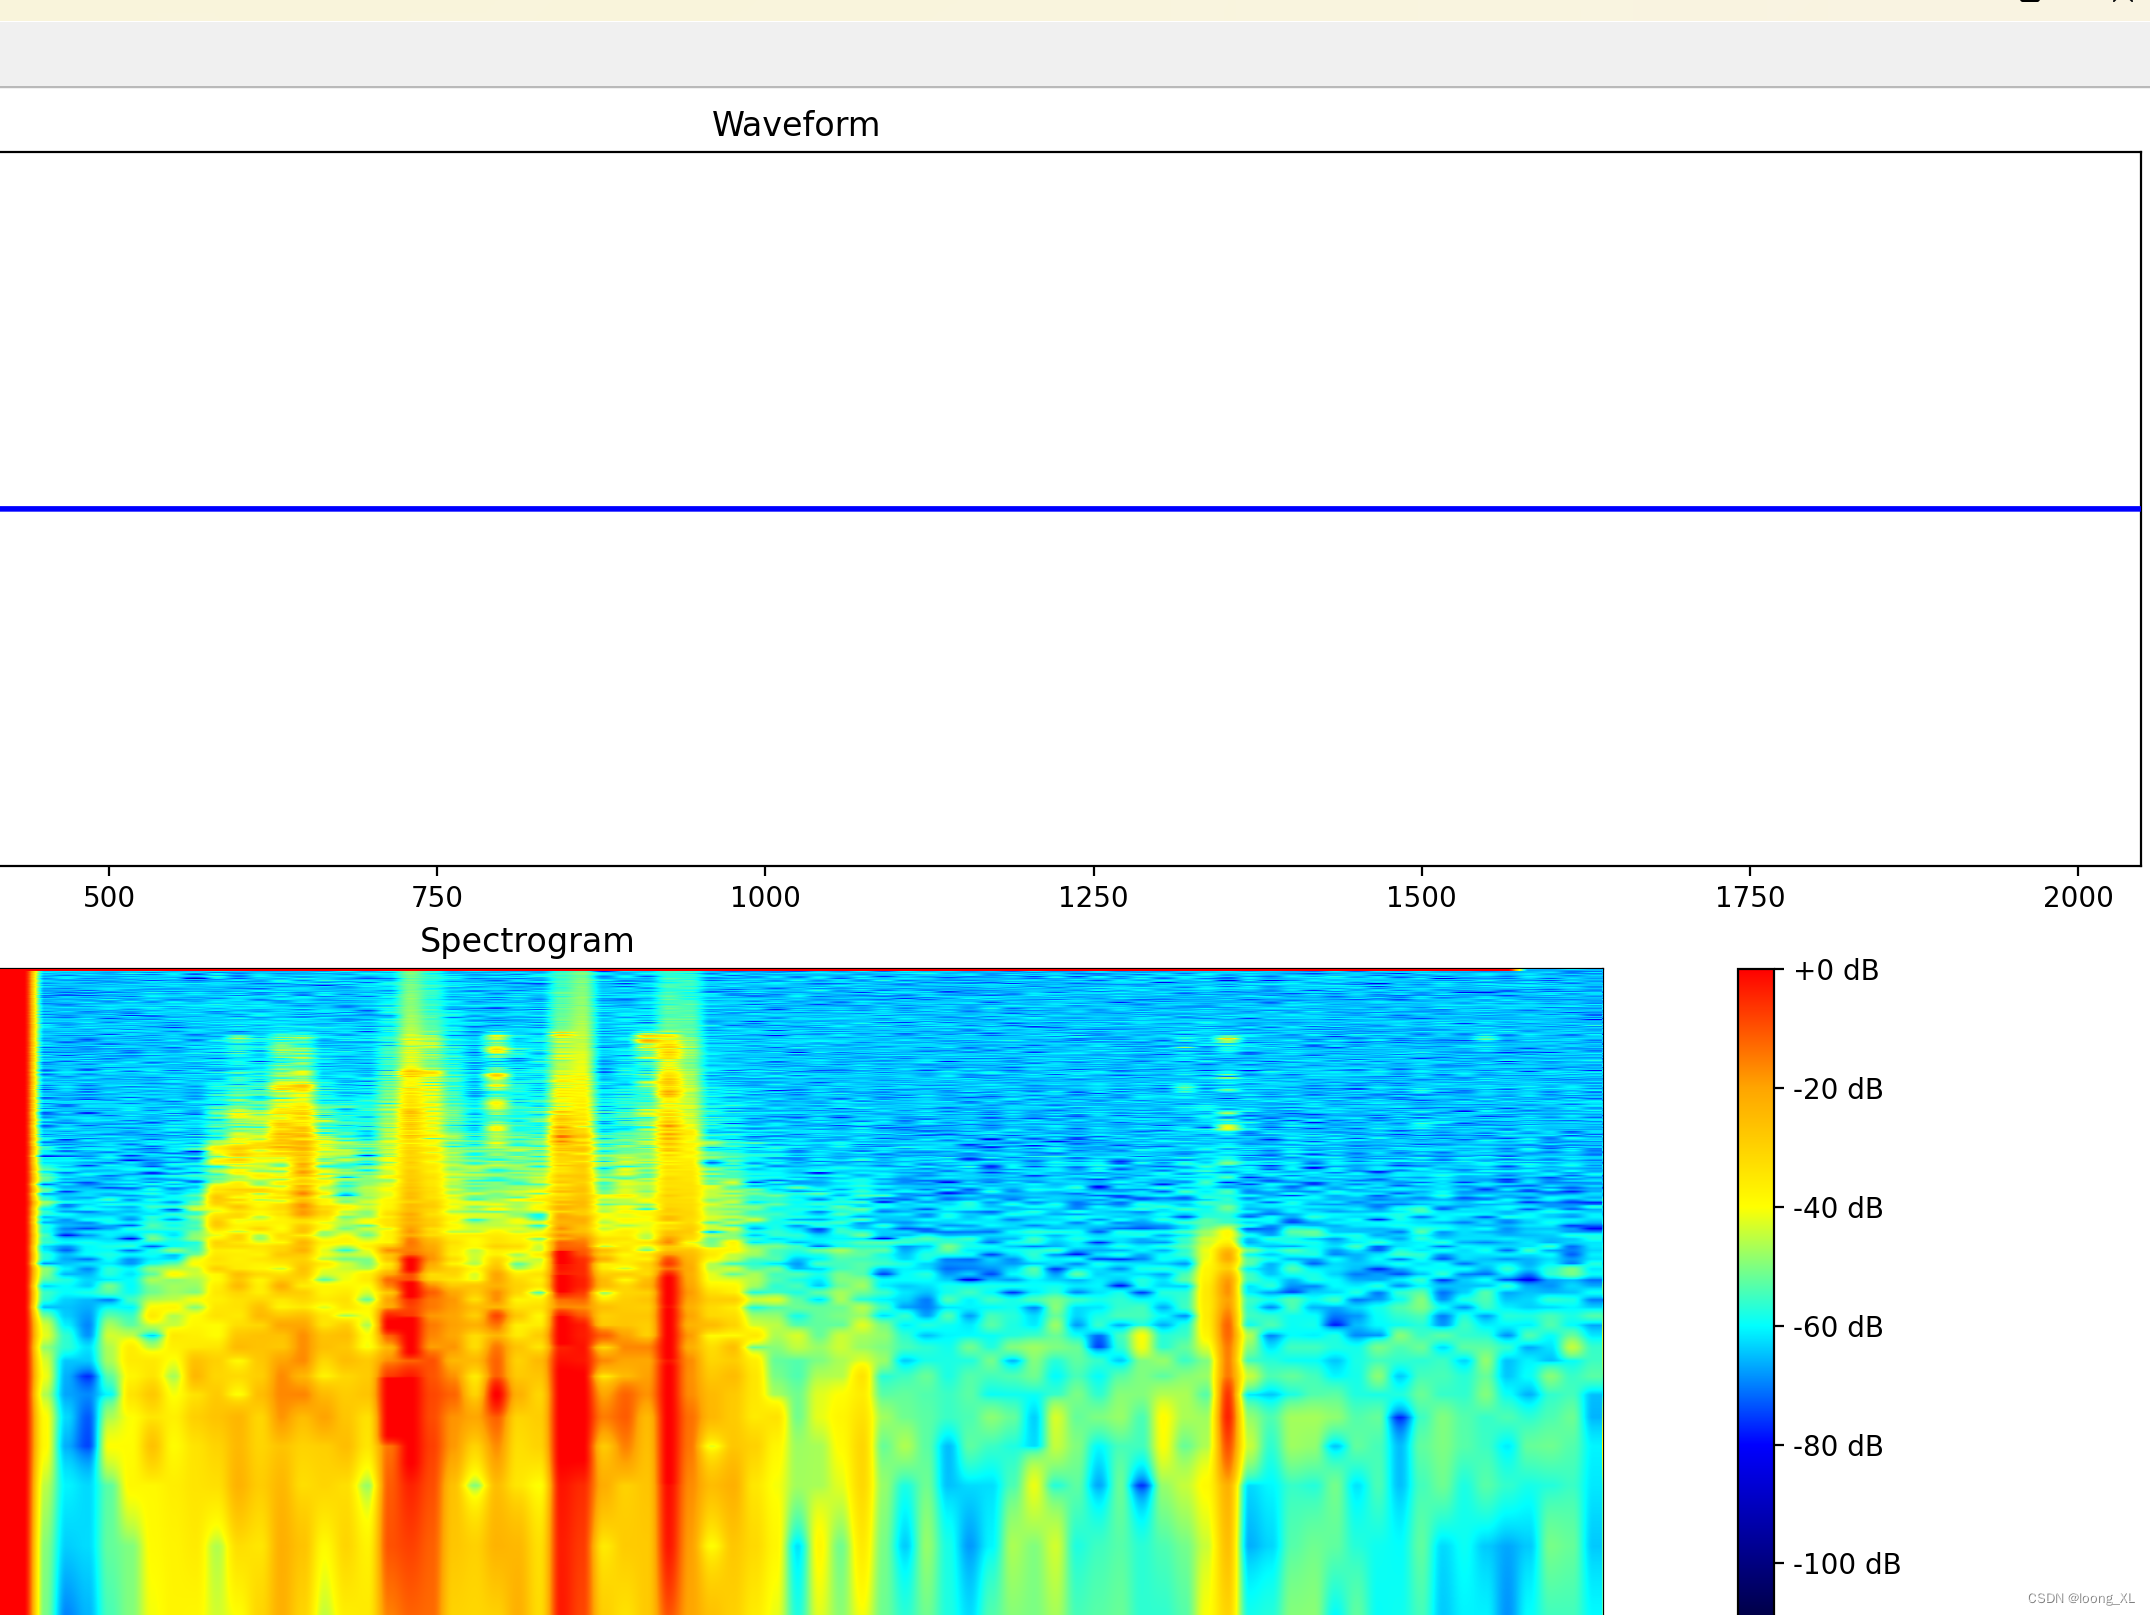Screen dimensions: 2150x1615
Task: Click the 2000 x-axis tick label
Action: pyautogui.click(x=2078, y=897)
